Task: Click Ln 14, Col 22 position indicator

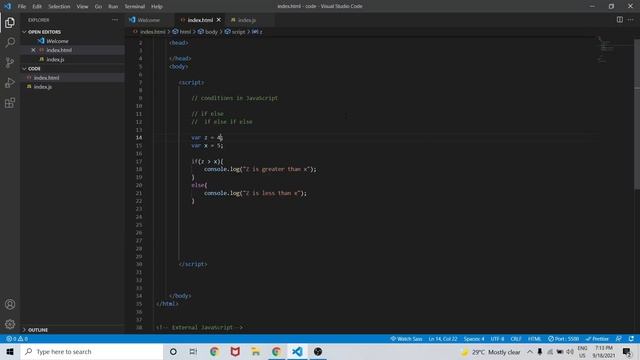Action: [x=443, y=339]
